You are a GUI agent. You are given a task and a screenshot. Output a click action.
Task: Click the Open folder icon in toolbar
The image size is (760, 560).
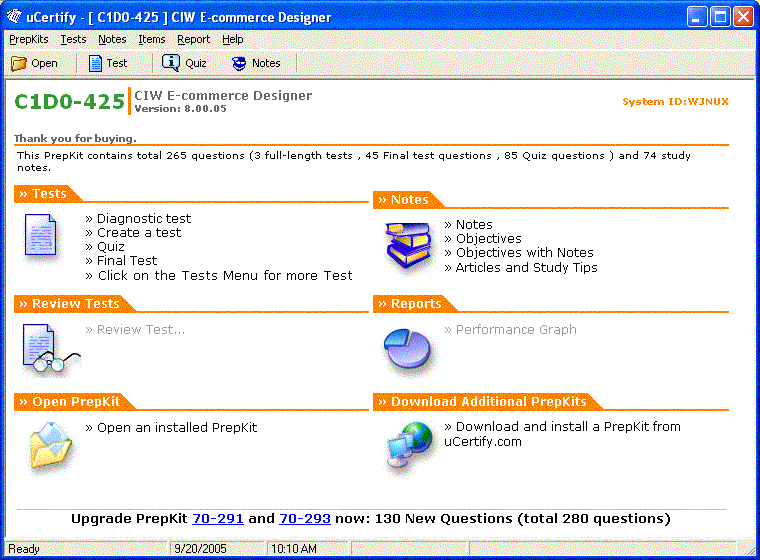(19, 64)
